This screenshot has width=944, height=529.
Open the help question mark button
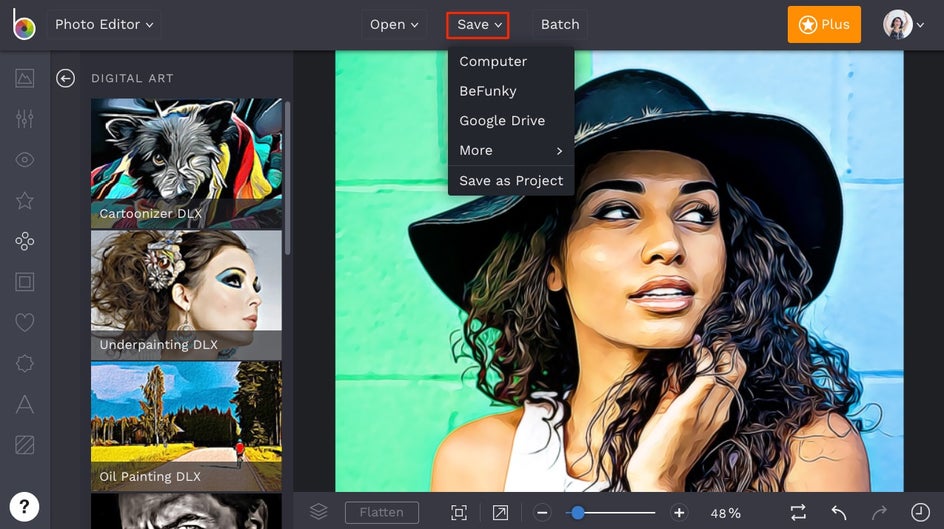24,507
